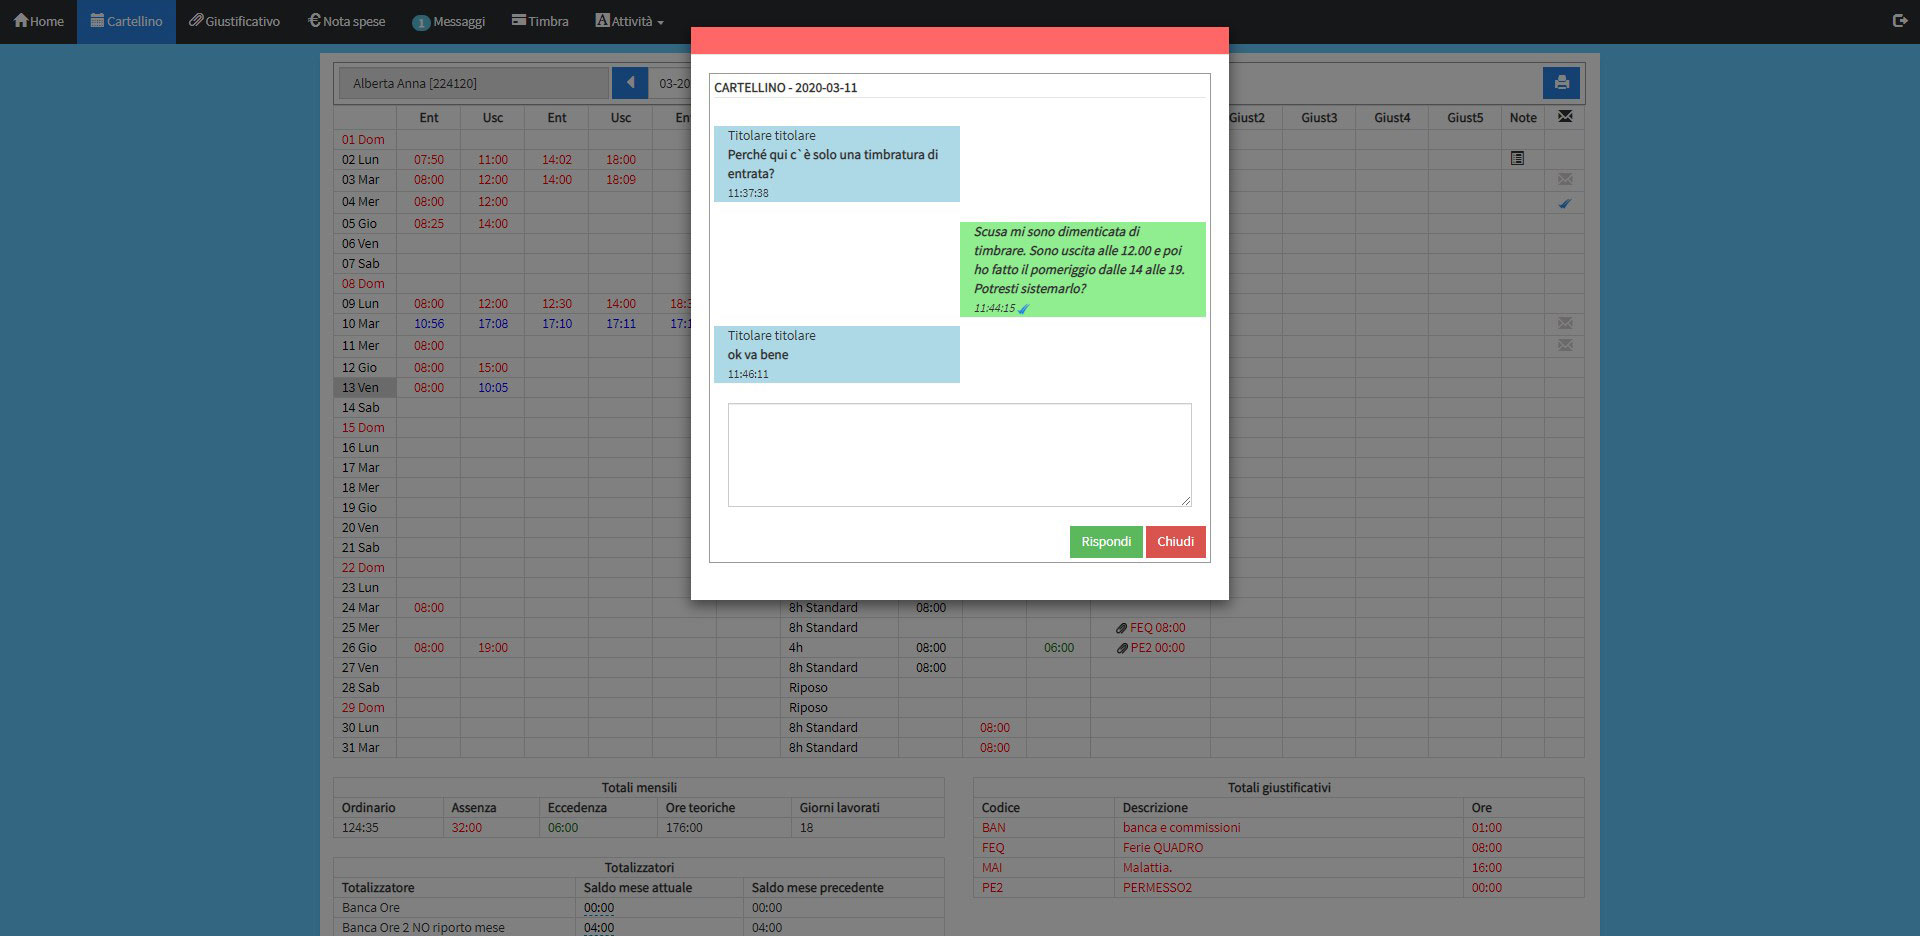Image resolution: width=1920 pixels, height=936 pixels.
Task: Click the print button icon
Action: click(x=1561, y=83)
